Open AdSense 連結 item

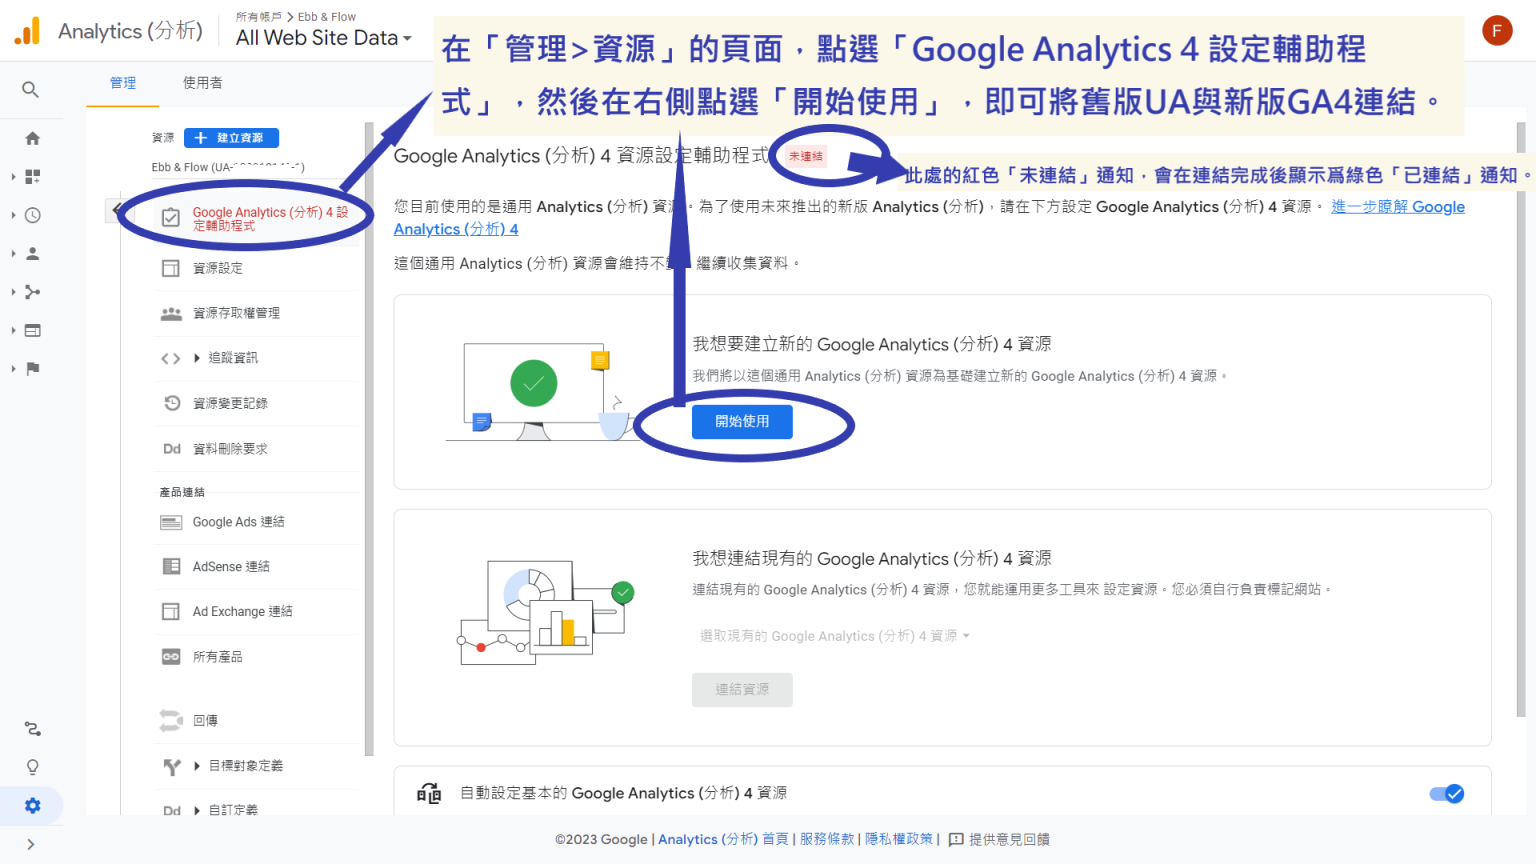point(231,566)
